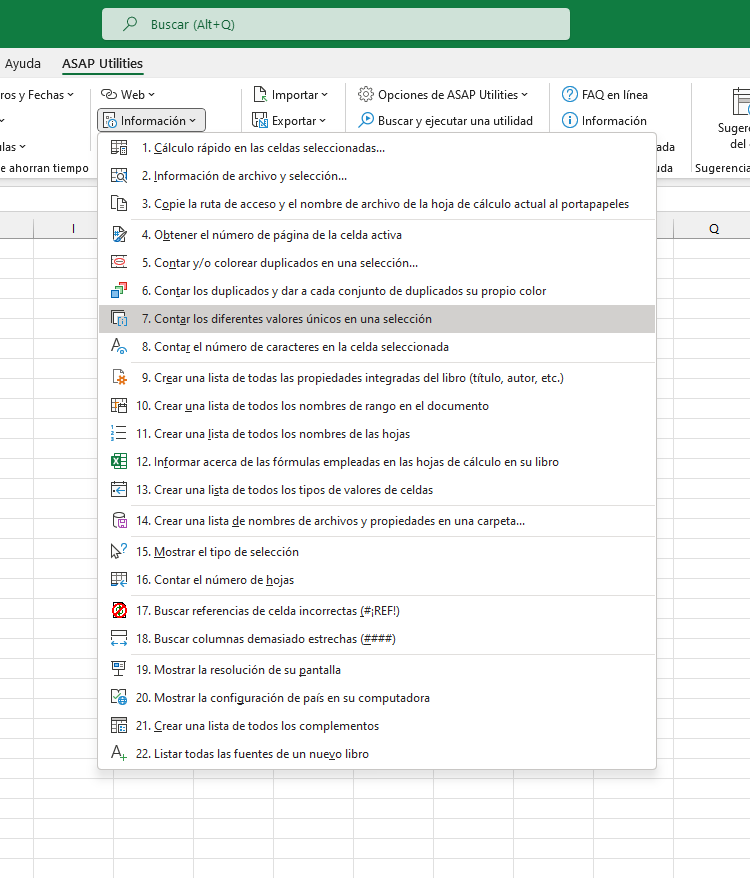The width and height of the screenshot is (750, 878).
Task: Click Buscar y ejecutar una utilidad button
Action: (445, 120)
